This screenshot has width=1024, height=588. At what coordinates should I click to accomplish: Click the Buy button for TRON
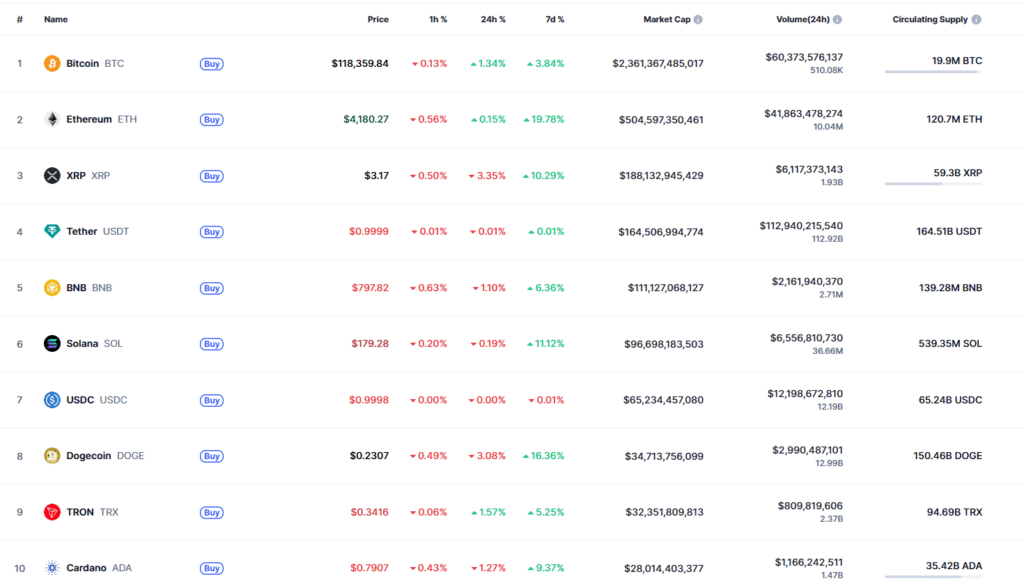coord(212,512)
